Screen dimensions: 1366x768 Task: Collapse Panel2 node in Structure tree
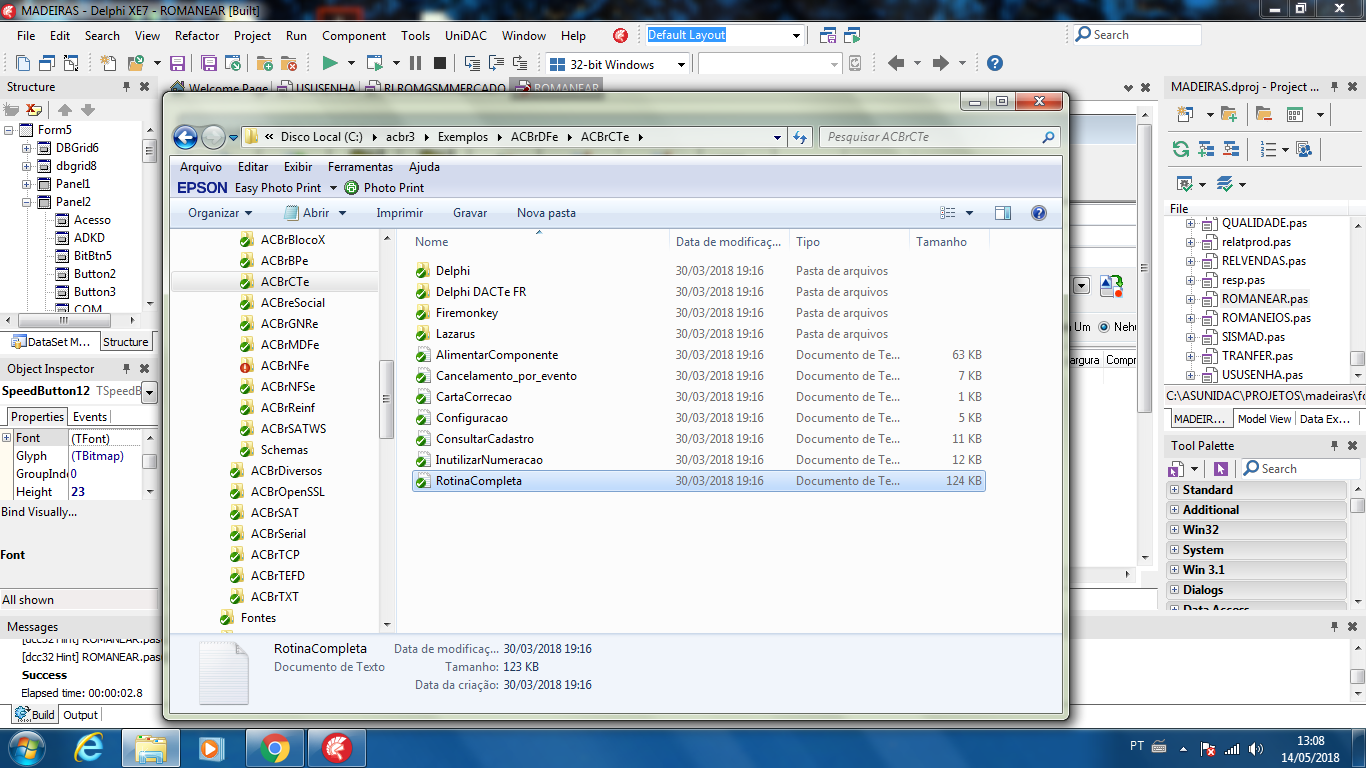(x=27, y=202)
